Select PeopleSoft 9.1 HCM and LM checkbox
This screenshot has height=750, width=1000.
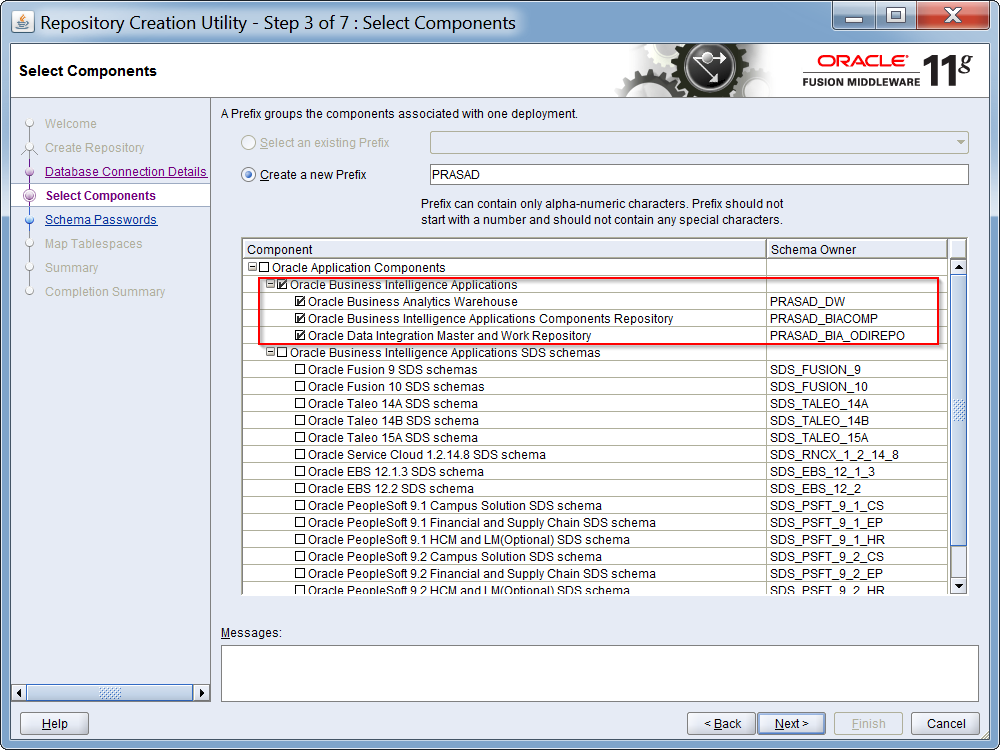pos(300,540)
